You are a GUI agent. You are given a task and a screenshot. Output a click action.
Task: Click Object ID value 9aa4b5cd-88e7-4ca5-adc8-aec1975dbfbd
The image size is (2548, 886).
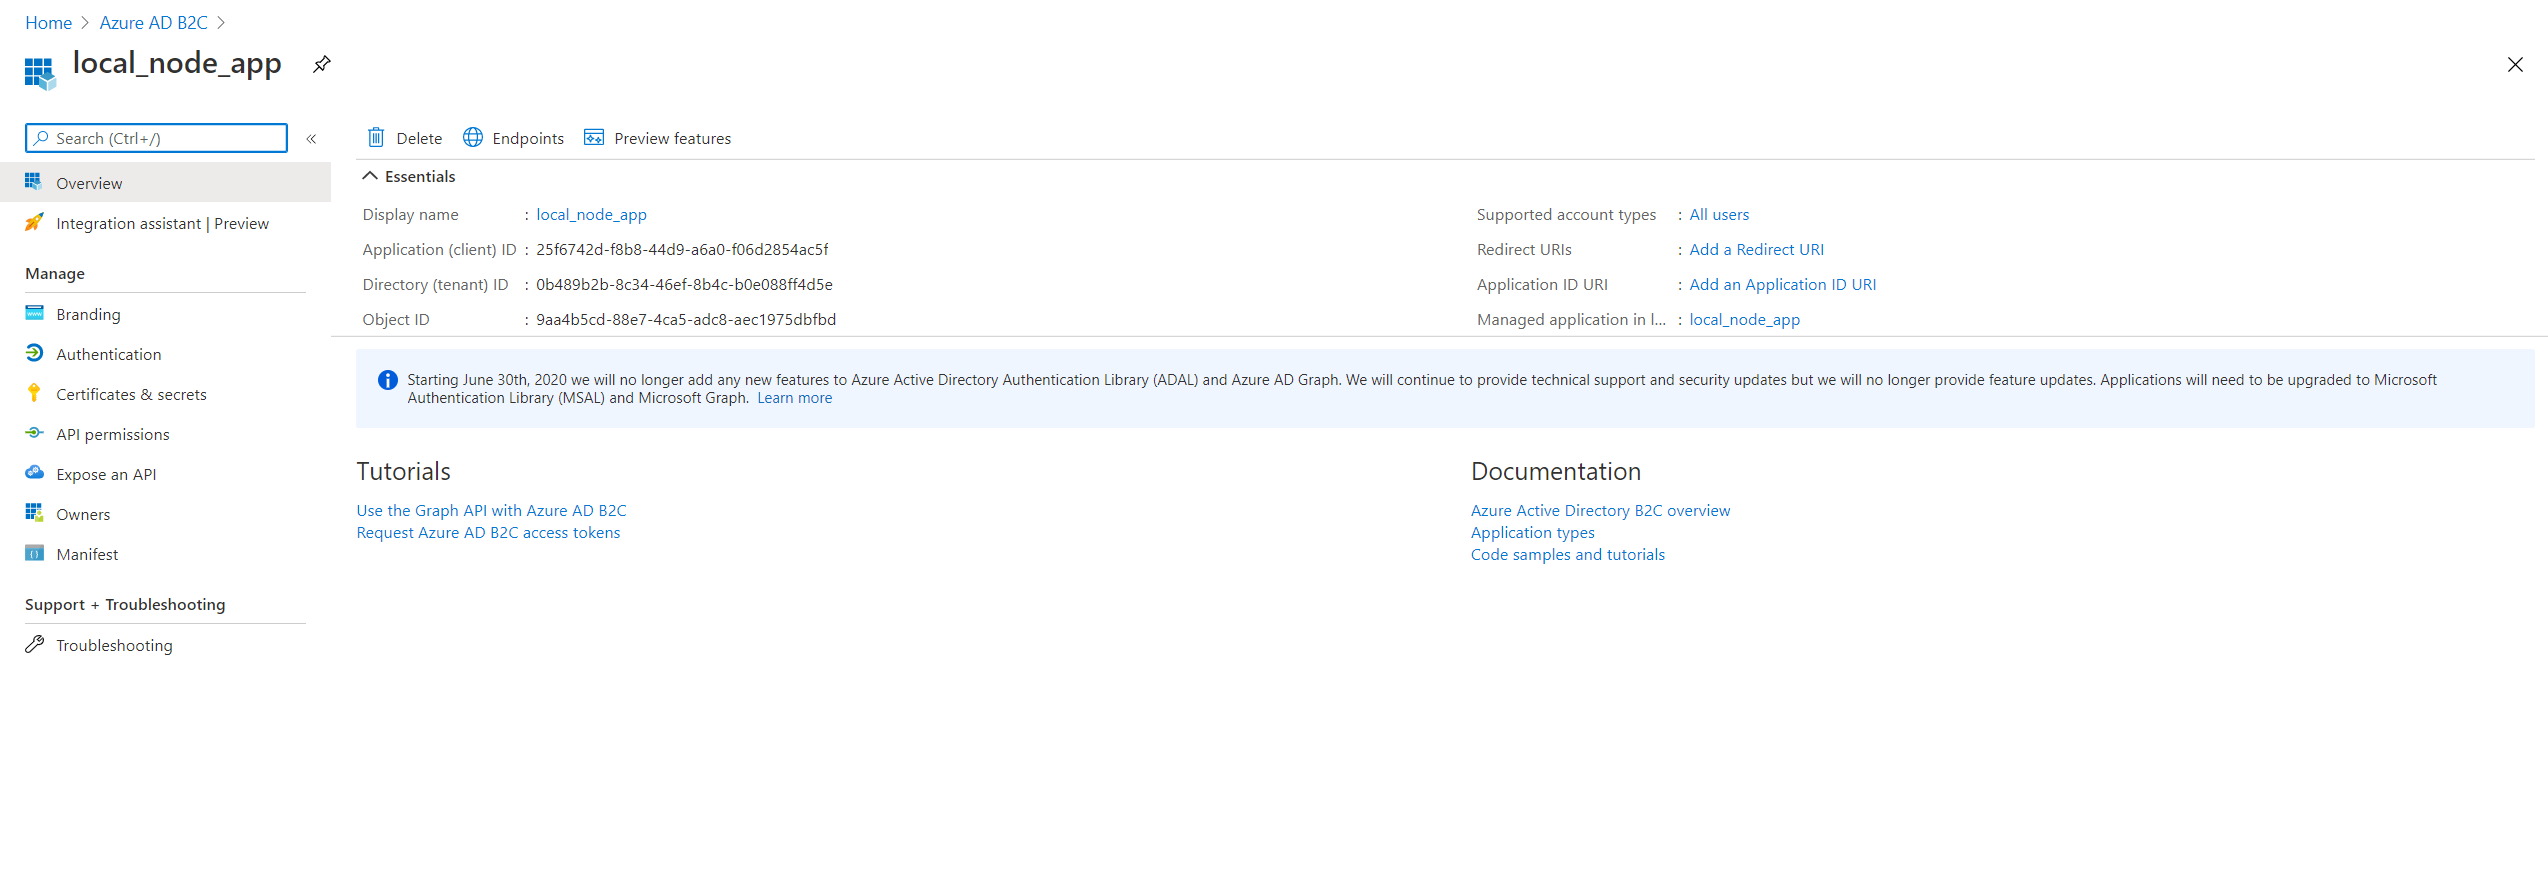686,319
